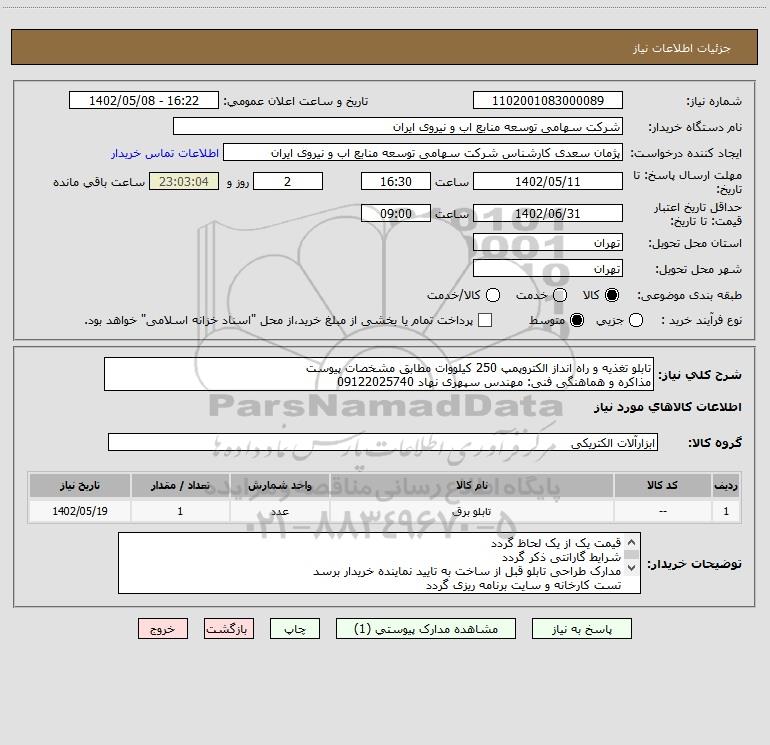Click the up arrow of buyer notes scrollbar
The height and width of the screenshot is (745, 770).
coord(632,542)
